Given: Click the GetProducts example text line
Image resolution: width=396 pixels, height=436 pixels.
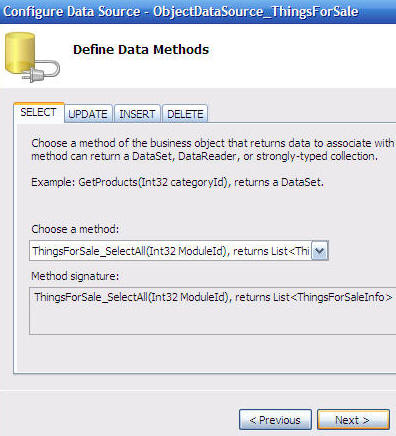Looking at the screenshot, I should click(177, 182).
